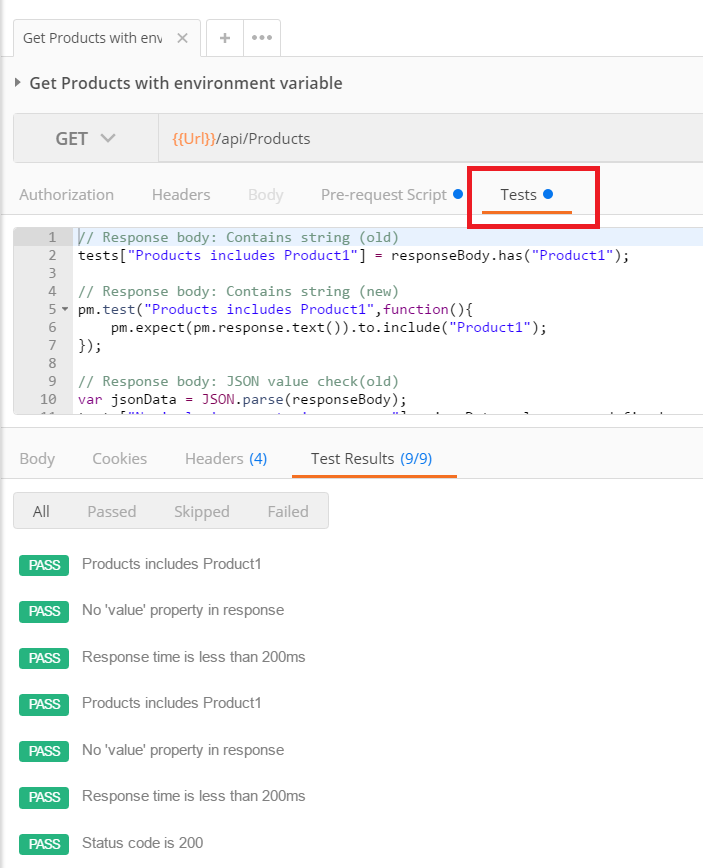Collapse the code fold arrow on line 5
The height and width of the screenshot is (868, 704).
coord(65,310)
